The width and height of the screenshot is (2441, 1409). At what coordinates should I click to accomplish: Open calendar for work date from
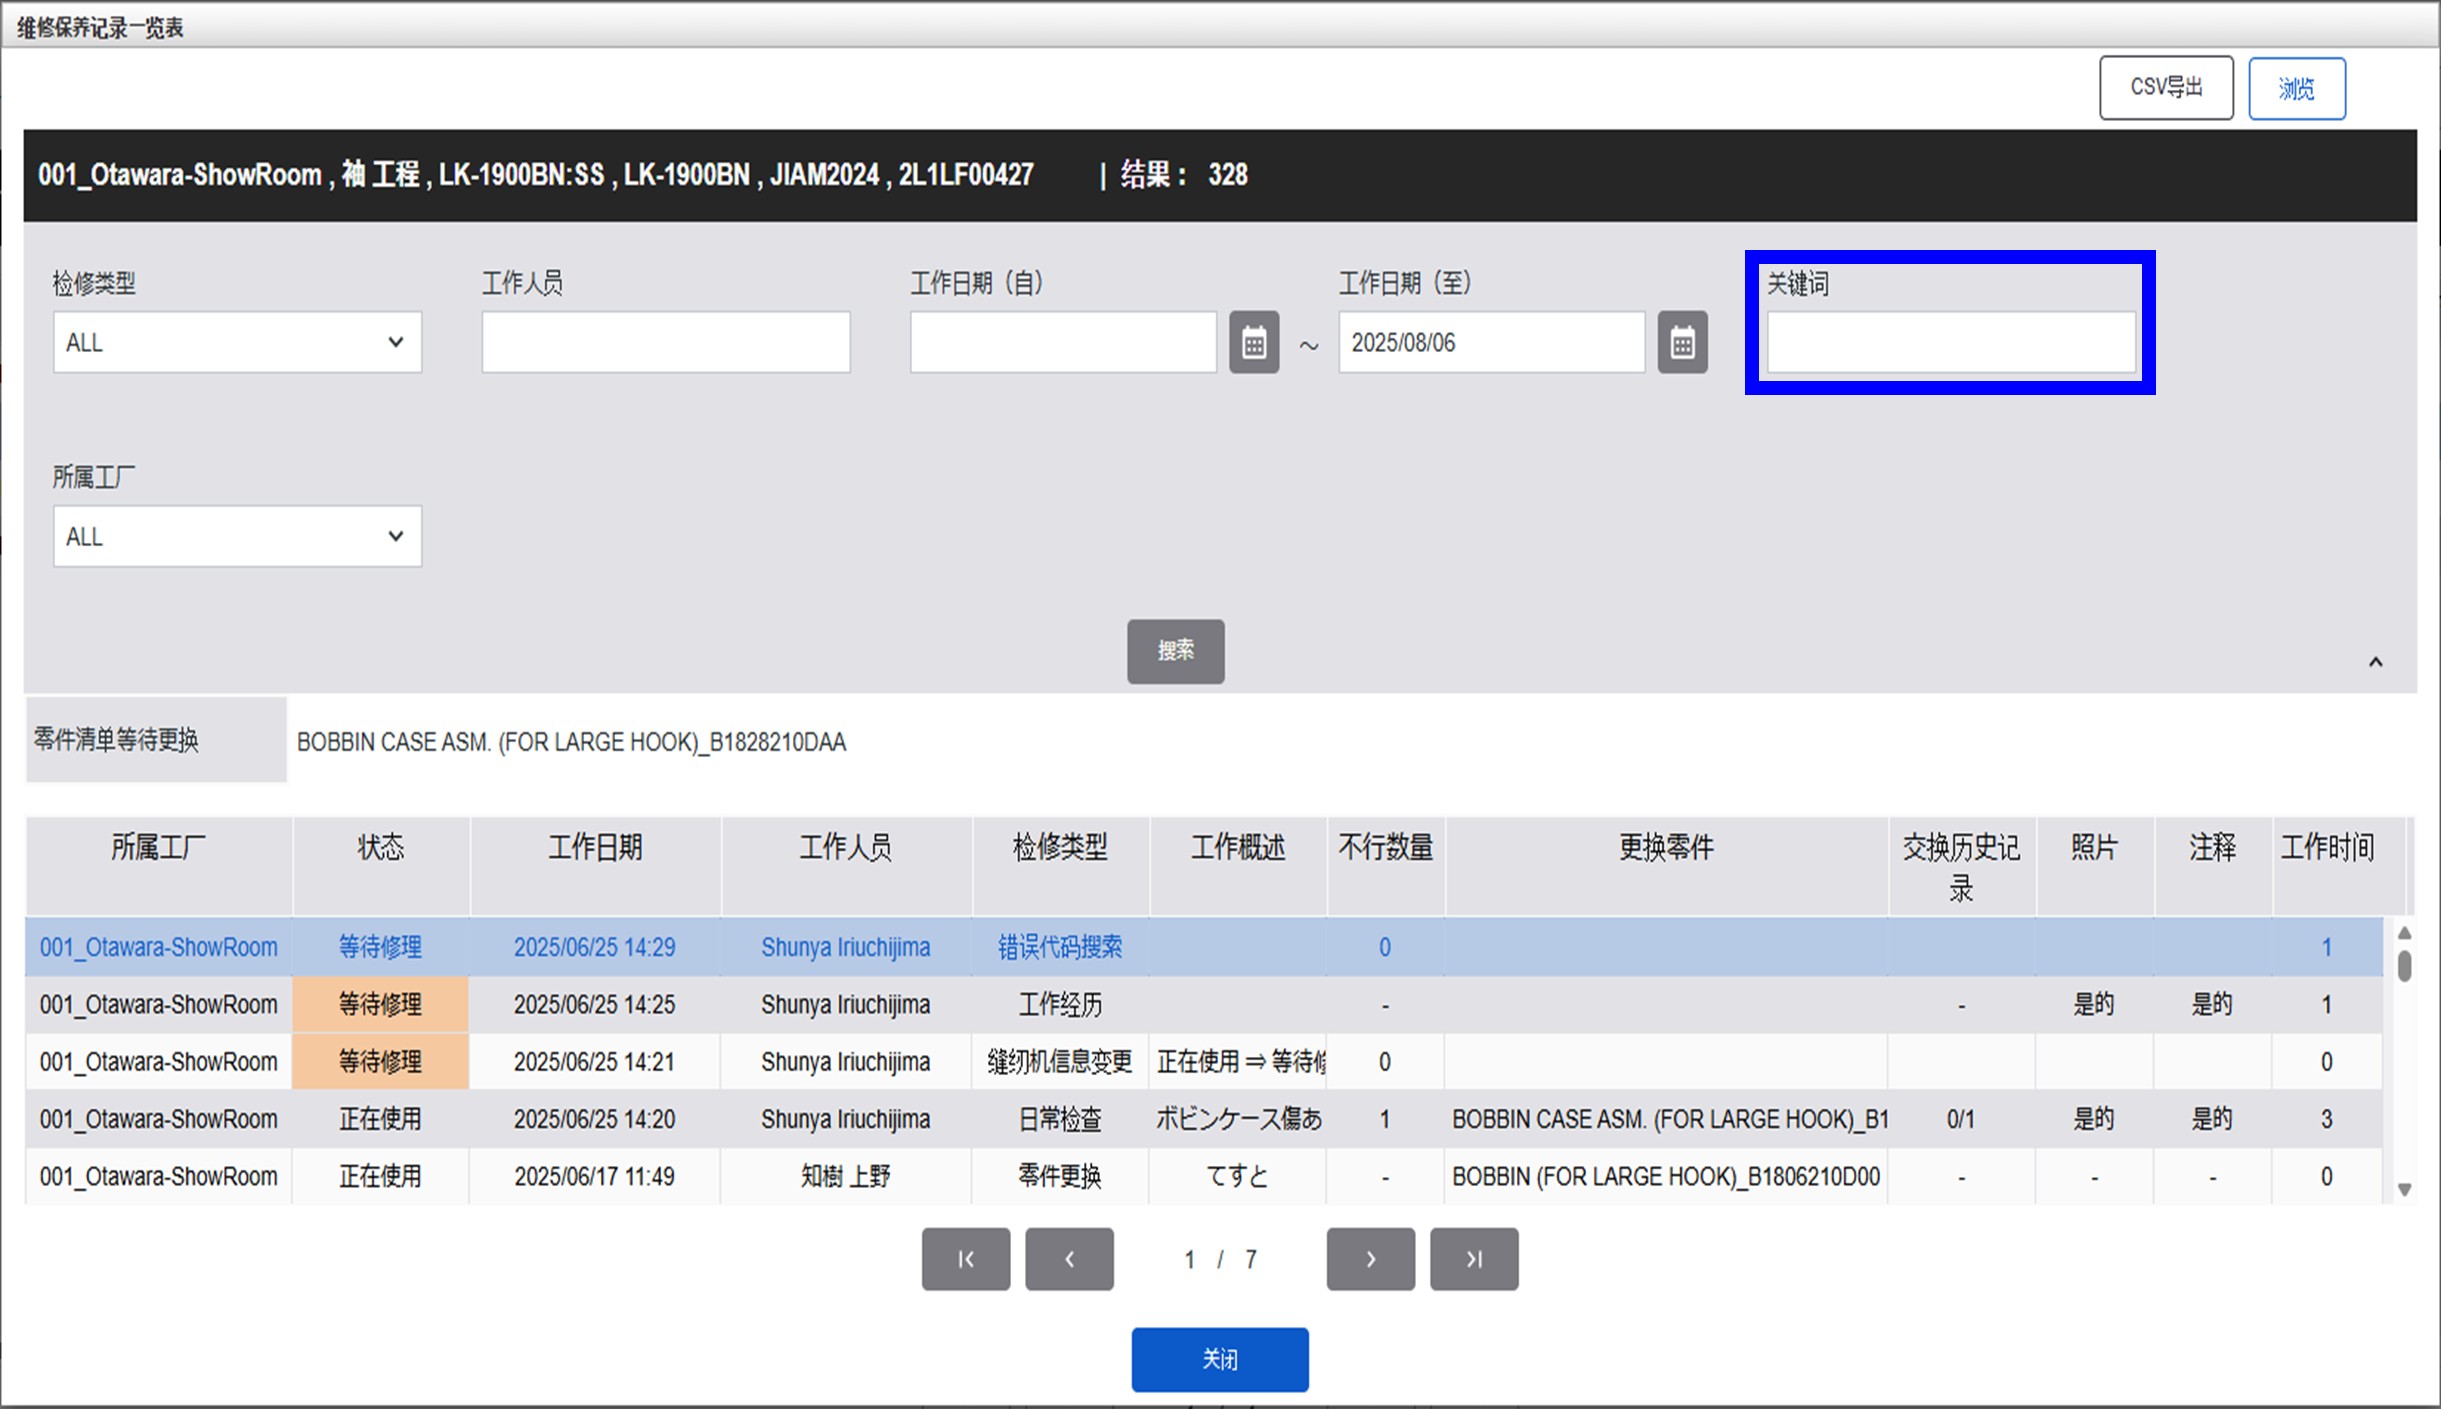(1254, 343)
